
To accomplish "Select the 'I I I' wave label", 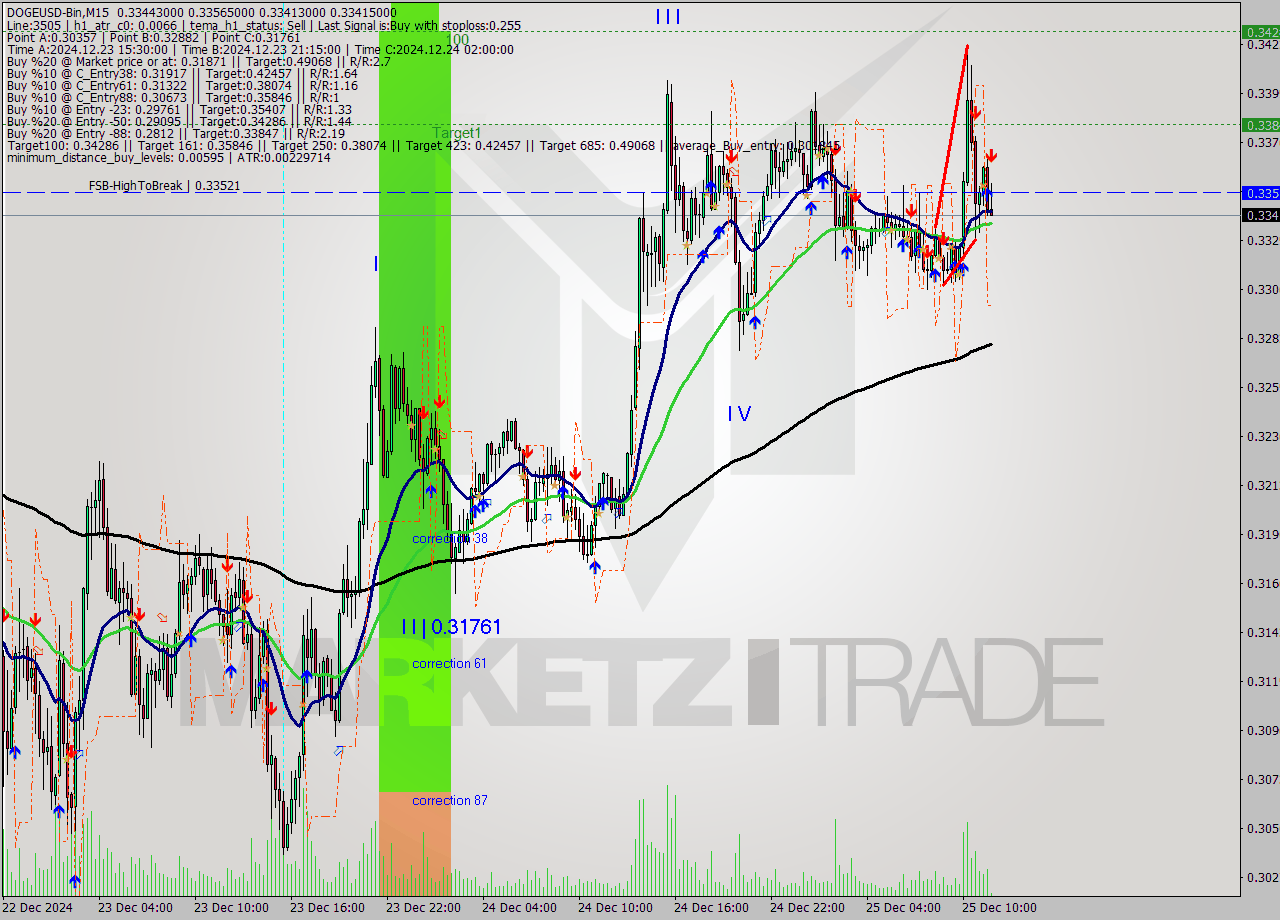I will coord(668,17).
